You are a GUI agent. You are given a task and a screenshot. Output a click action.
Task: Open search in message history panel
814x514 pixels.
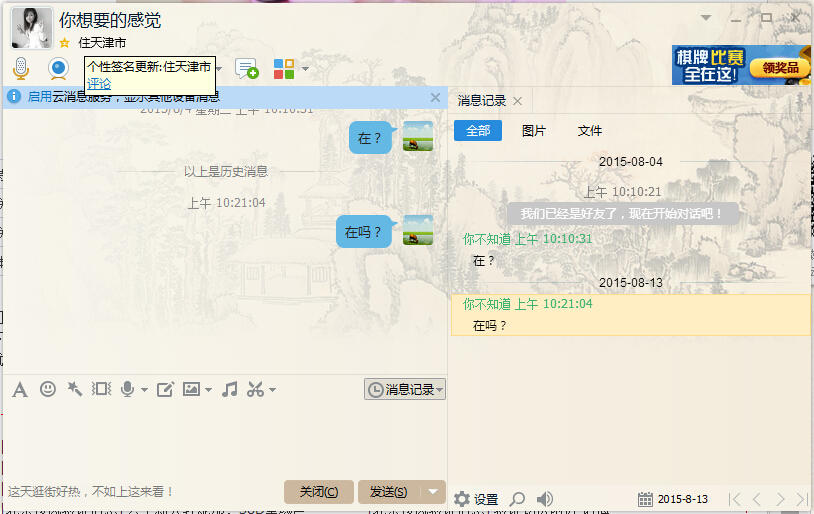pyautogui.click(x=517, y=498)
